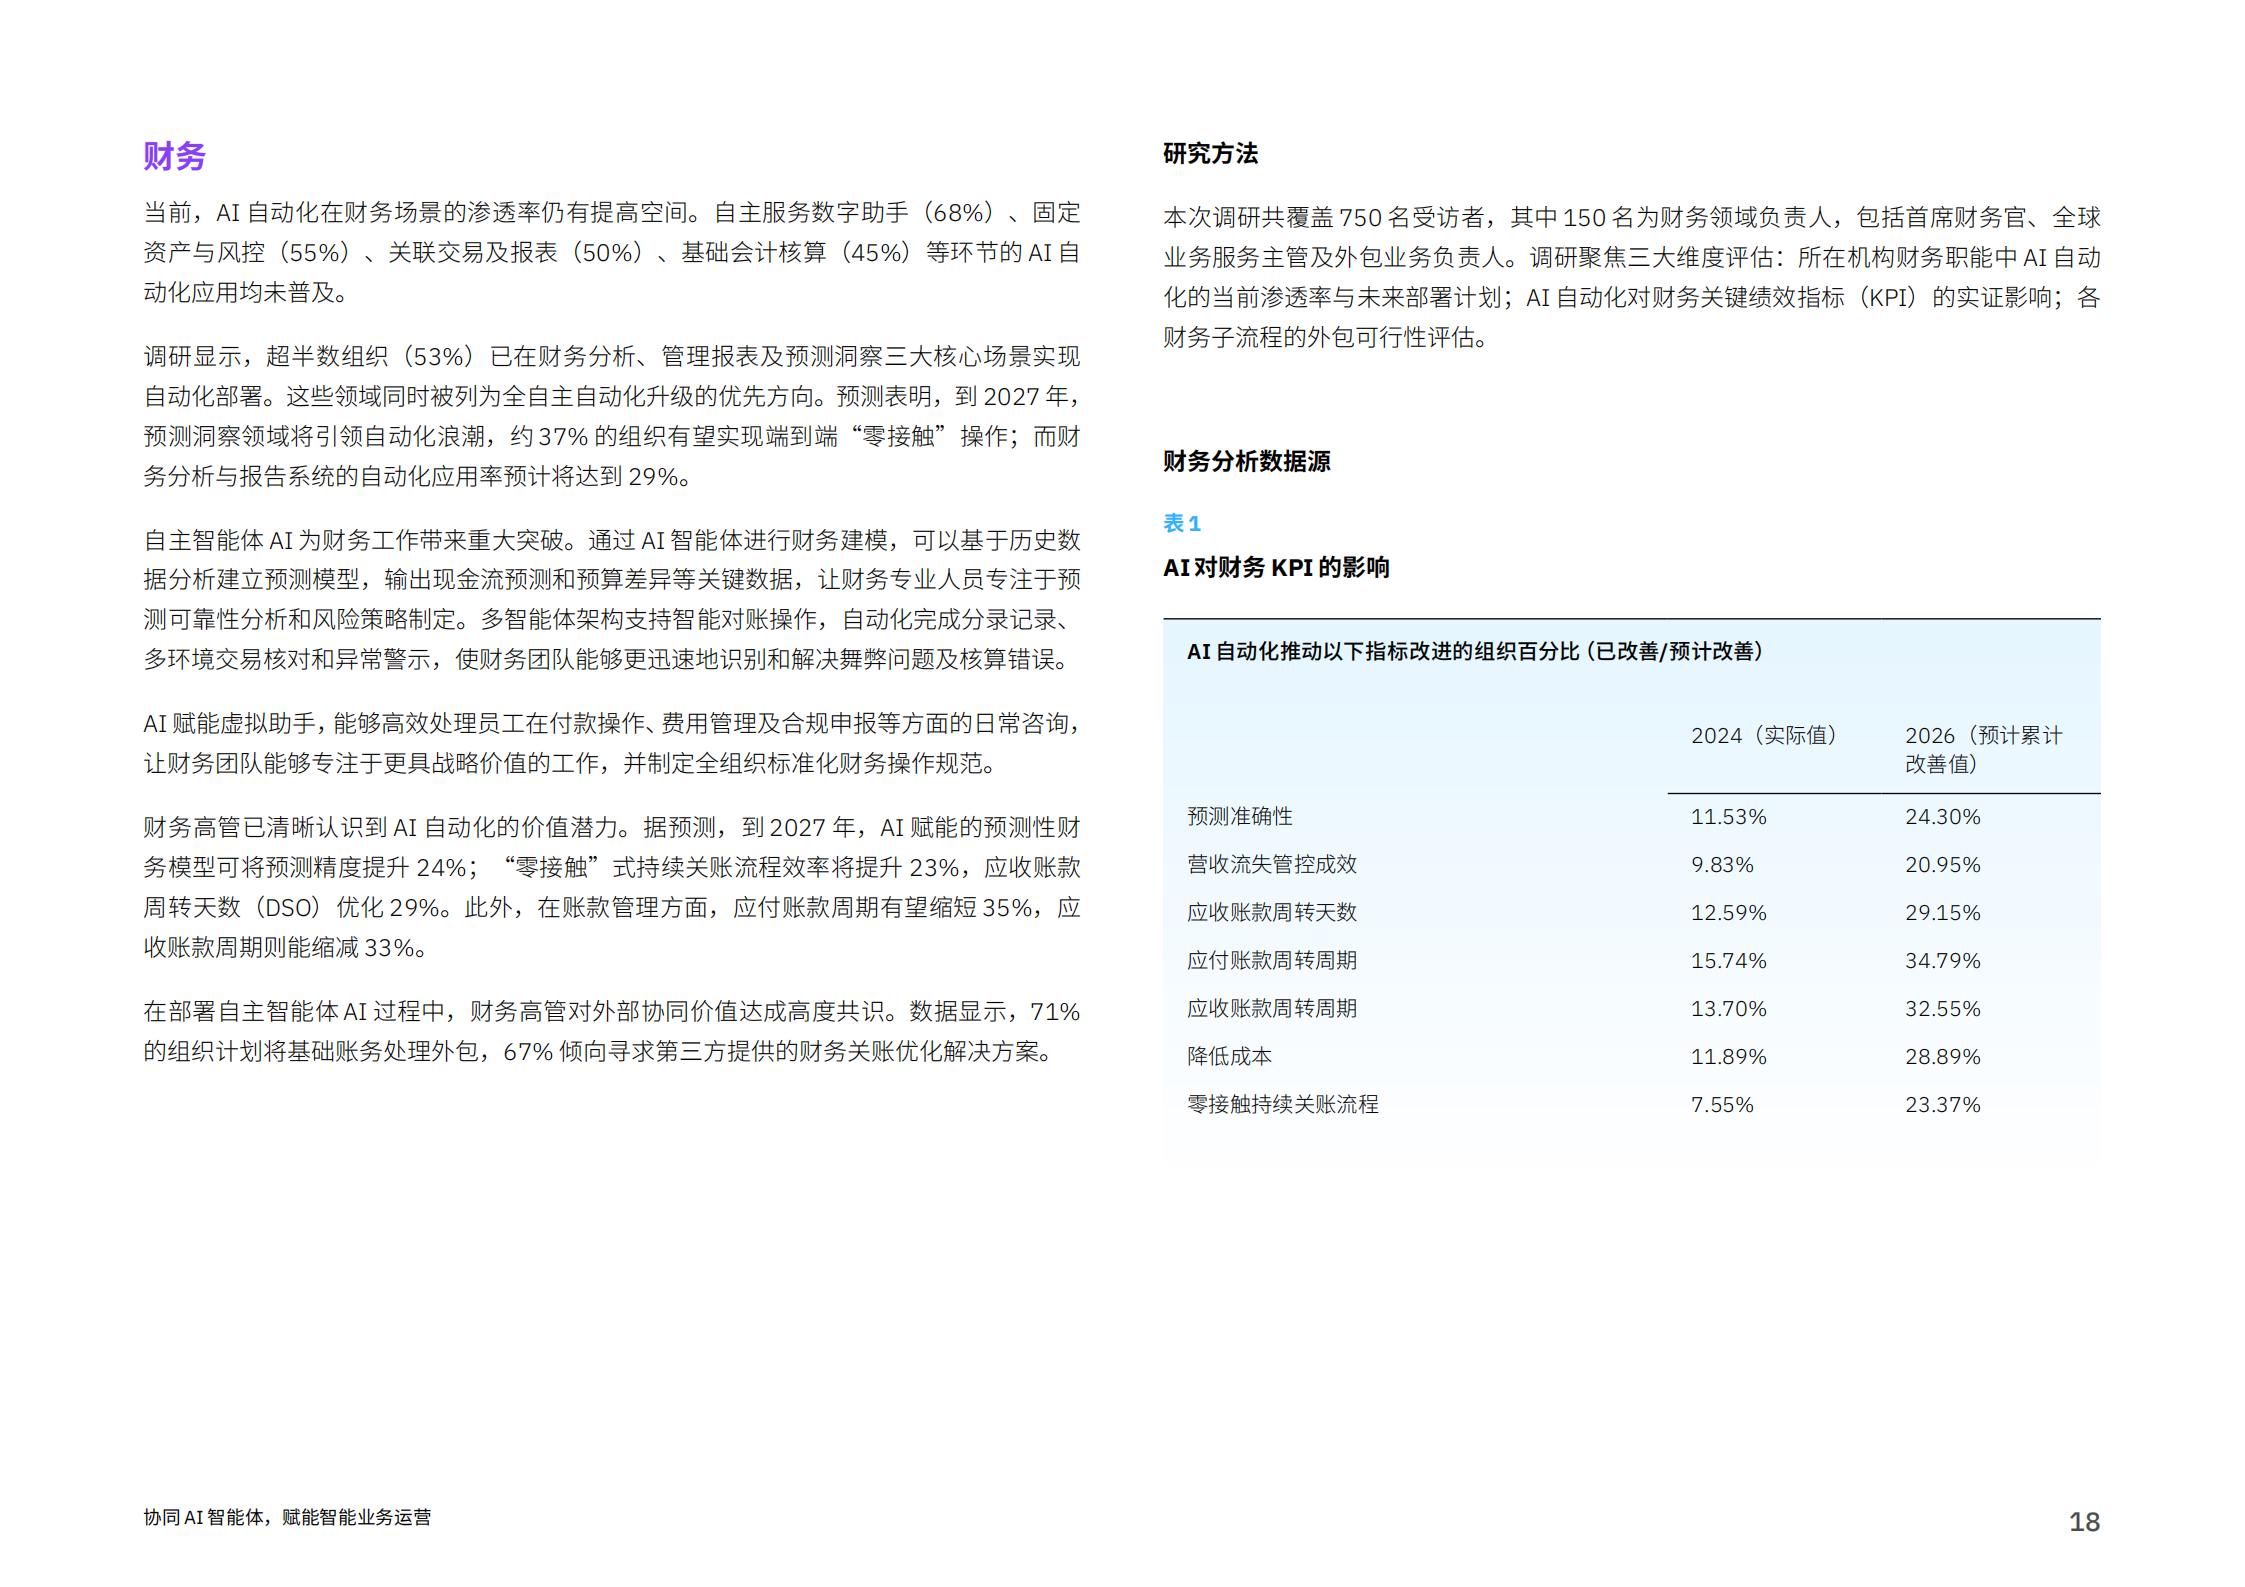
Task: Click the 应付账款周转周期 row label
Action: click(1271, 960)
